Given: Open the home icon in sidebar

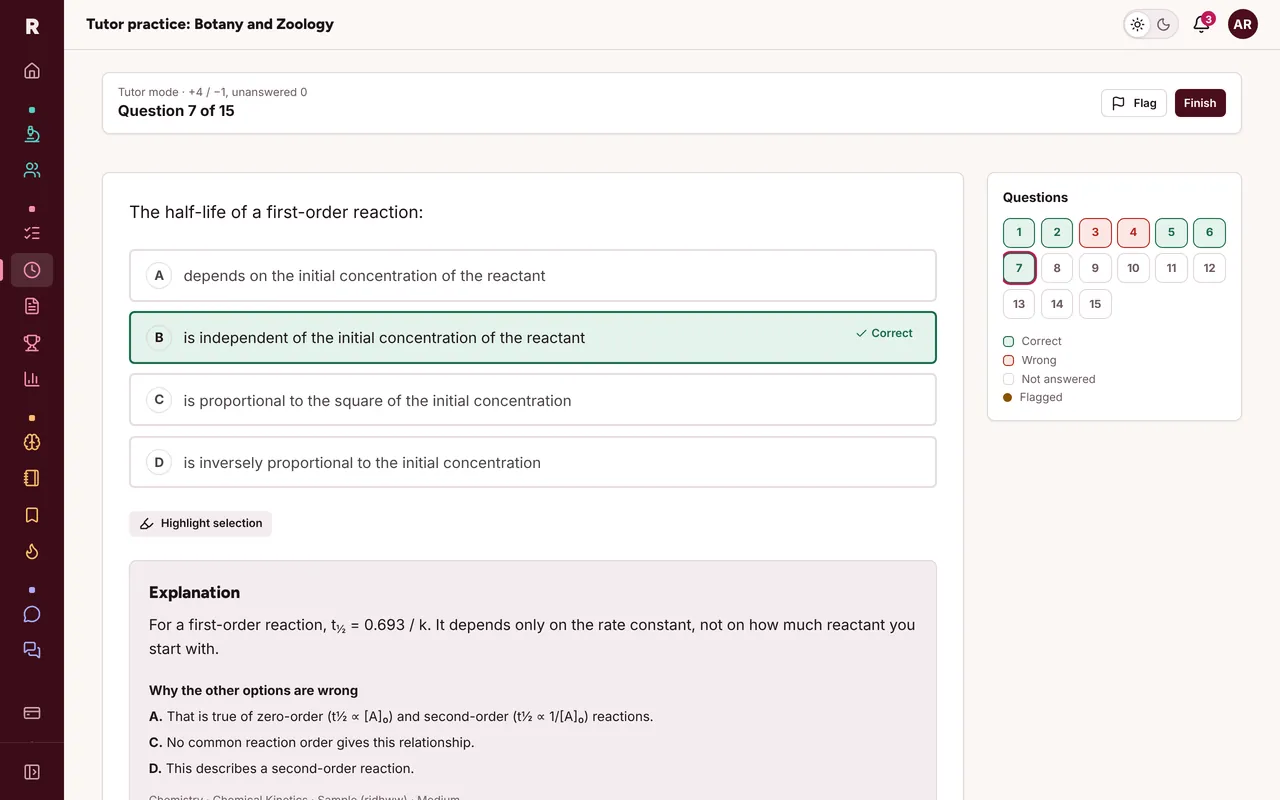Looking at the screenshot, I should click(x=32, y=71).
